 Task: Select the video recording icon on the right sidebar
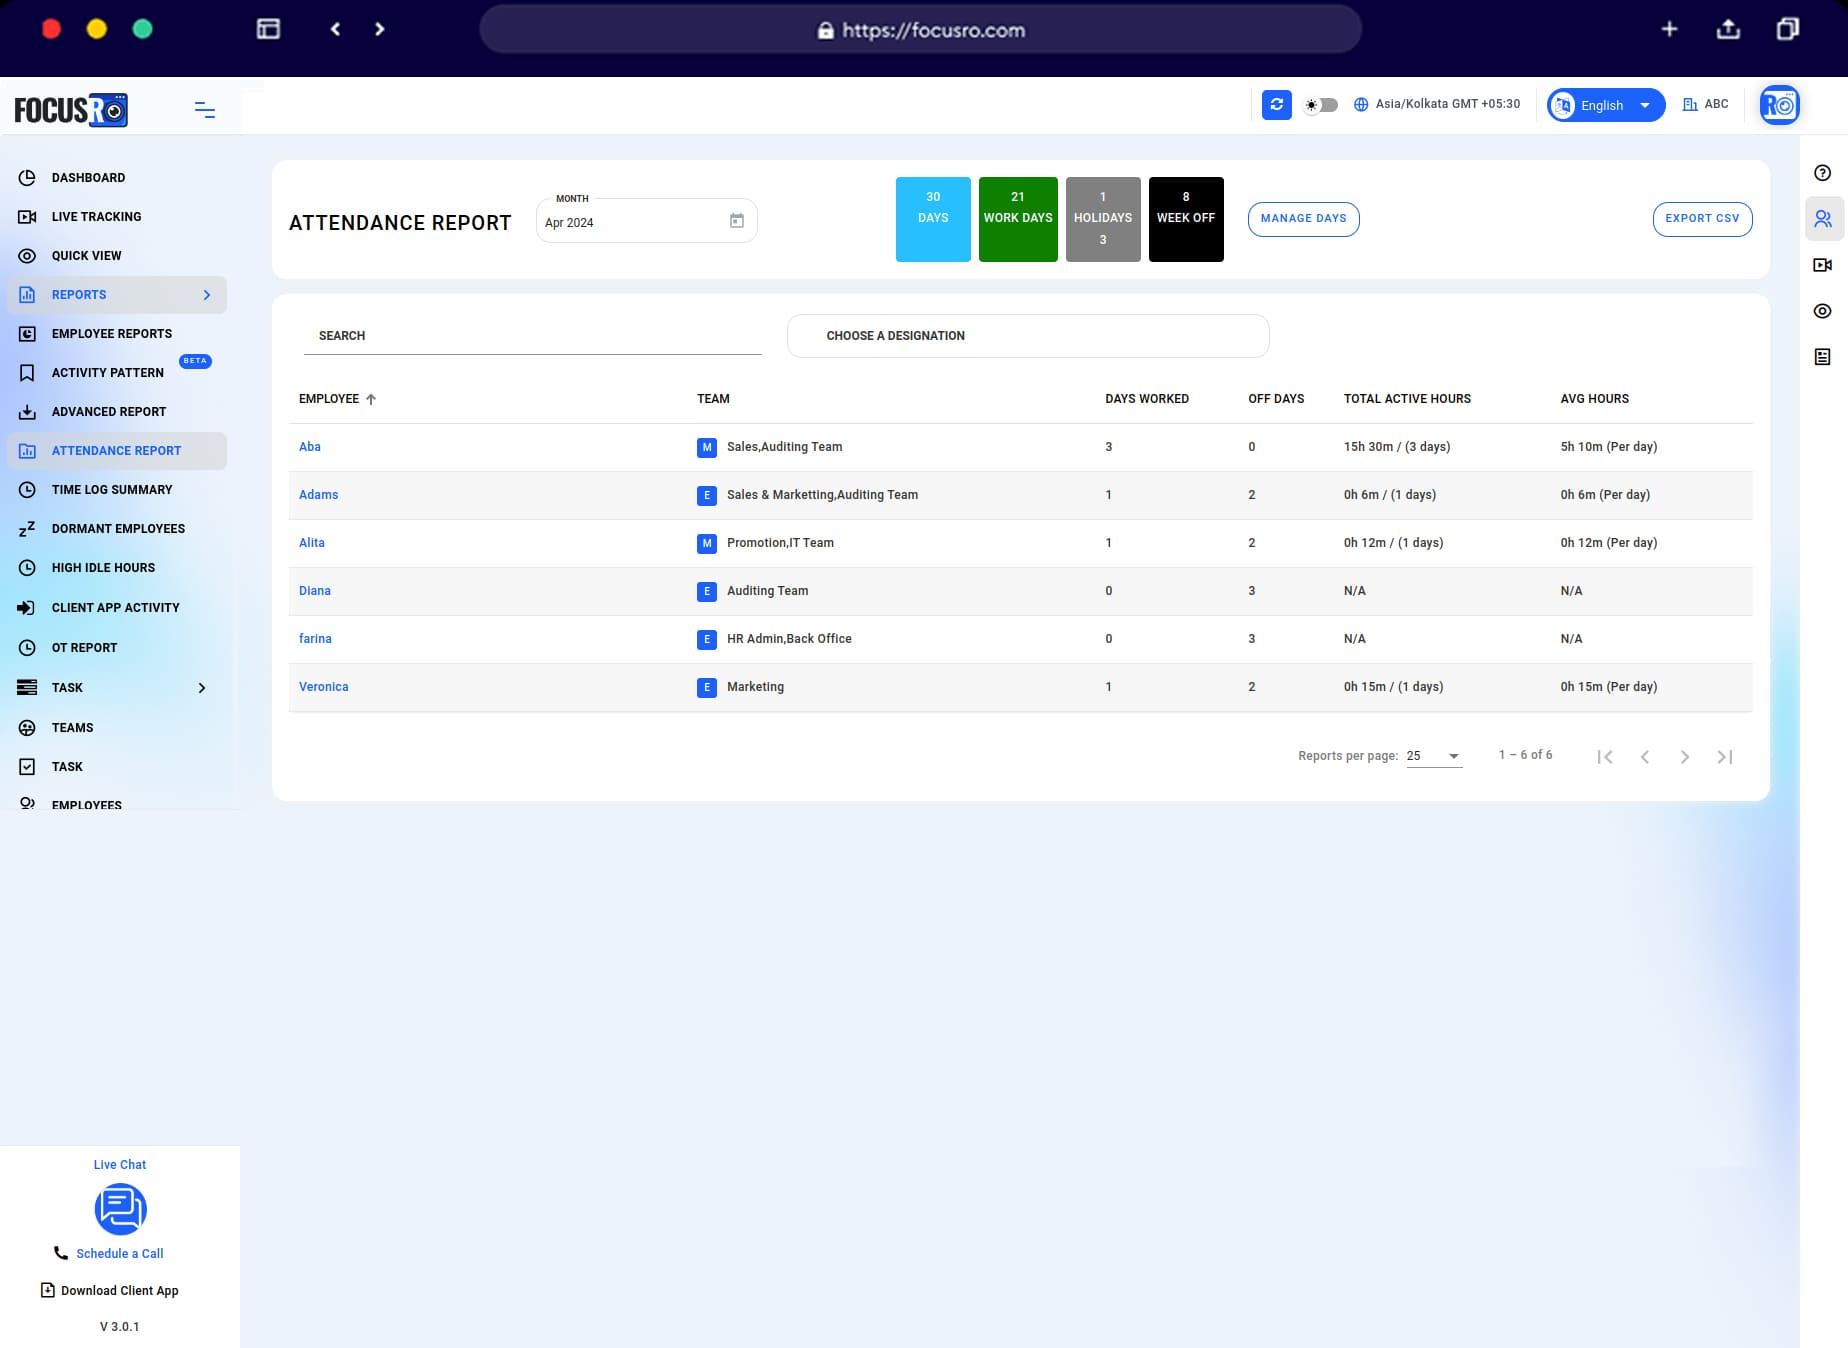[1822, 265]
